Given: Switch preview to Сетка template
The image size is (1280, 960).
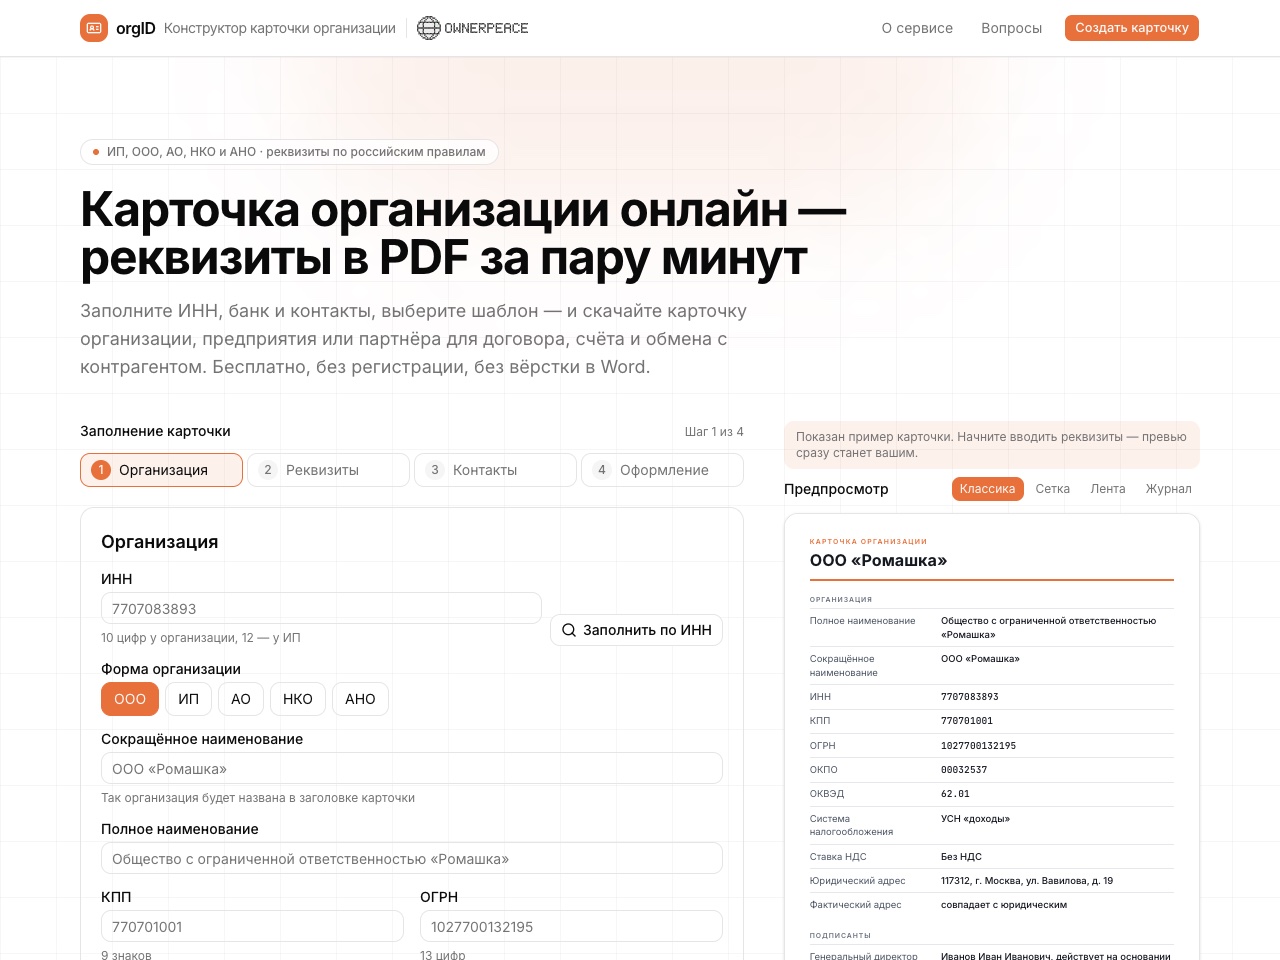Looking at the screenshot, I should pos(1053,489).
